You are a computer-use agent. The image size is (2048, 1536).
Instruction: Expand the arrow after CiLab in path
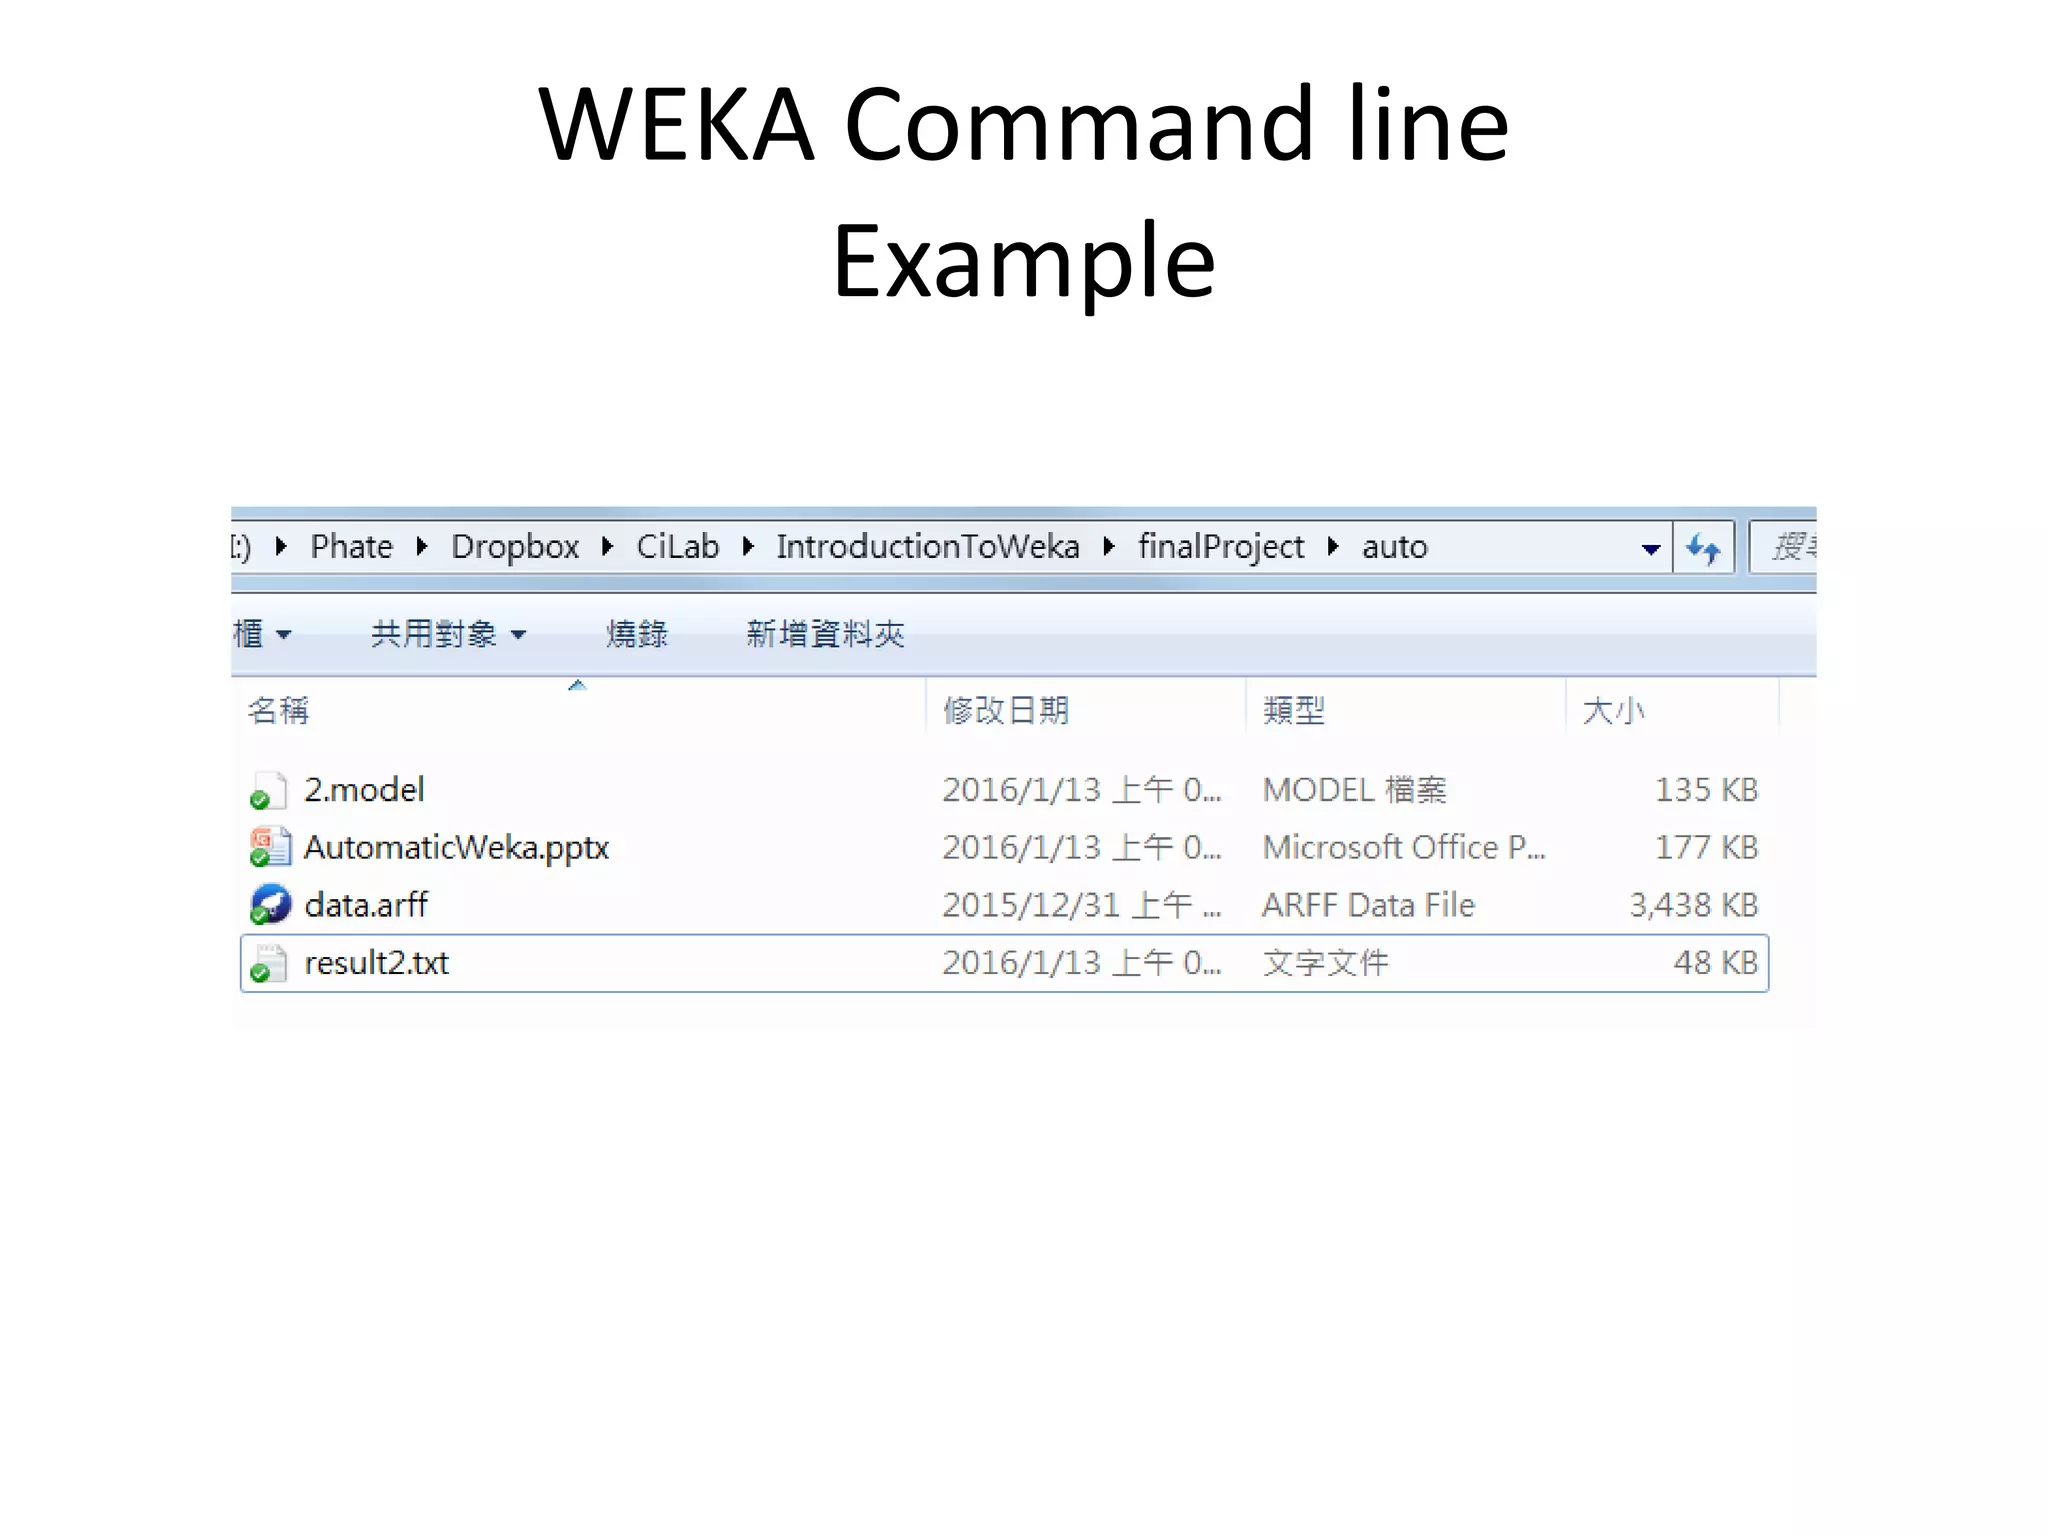747,546
